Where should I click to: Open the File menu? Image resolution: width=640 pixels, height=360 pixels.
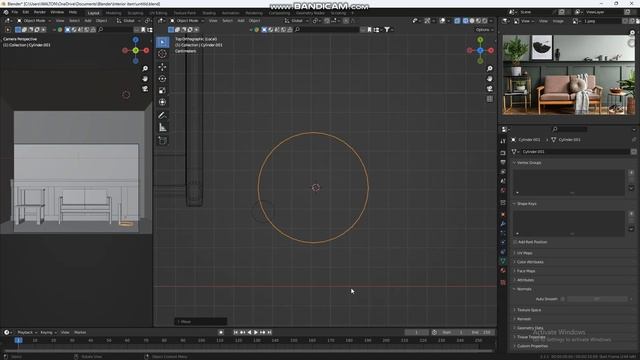(15, 12)
